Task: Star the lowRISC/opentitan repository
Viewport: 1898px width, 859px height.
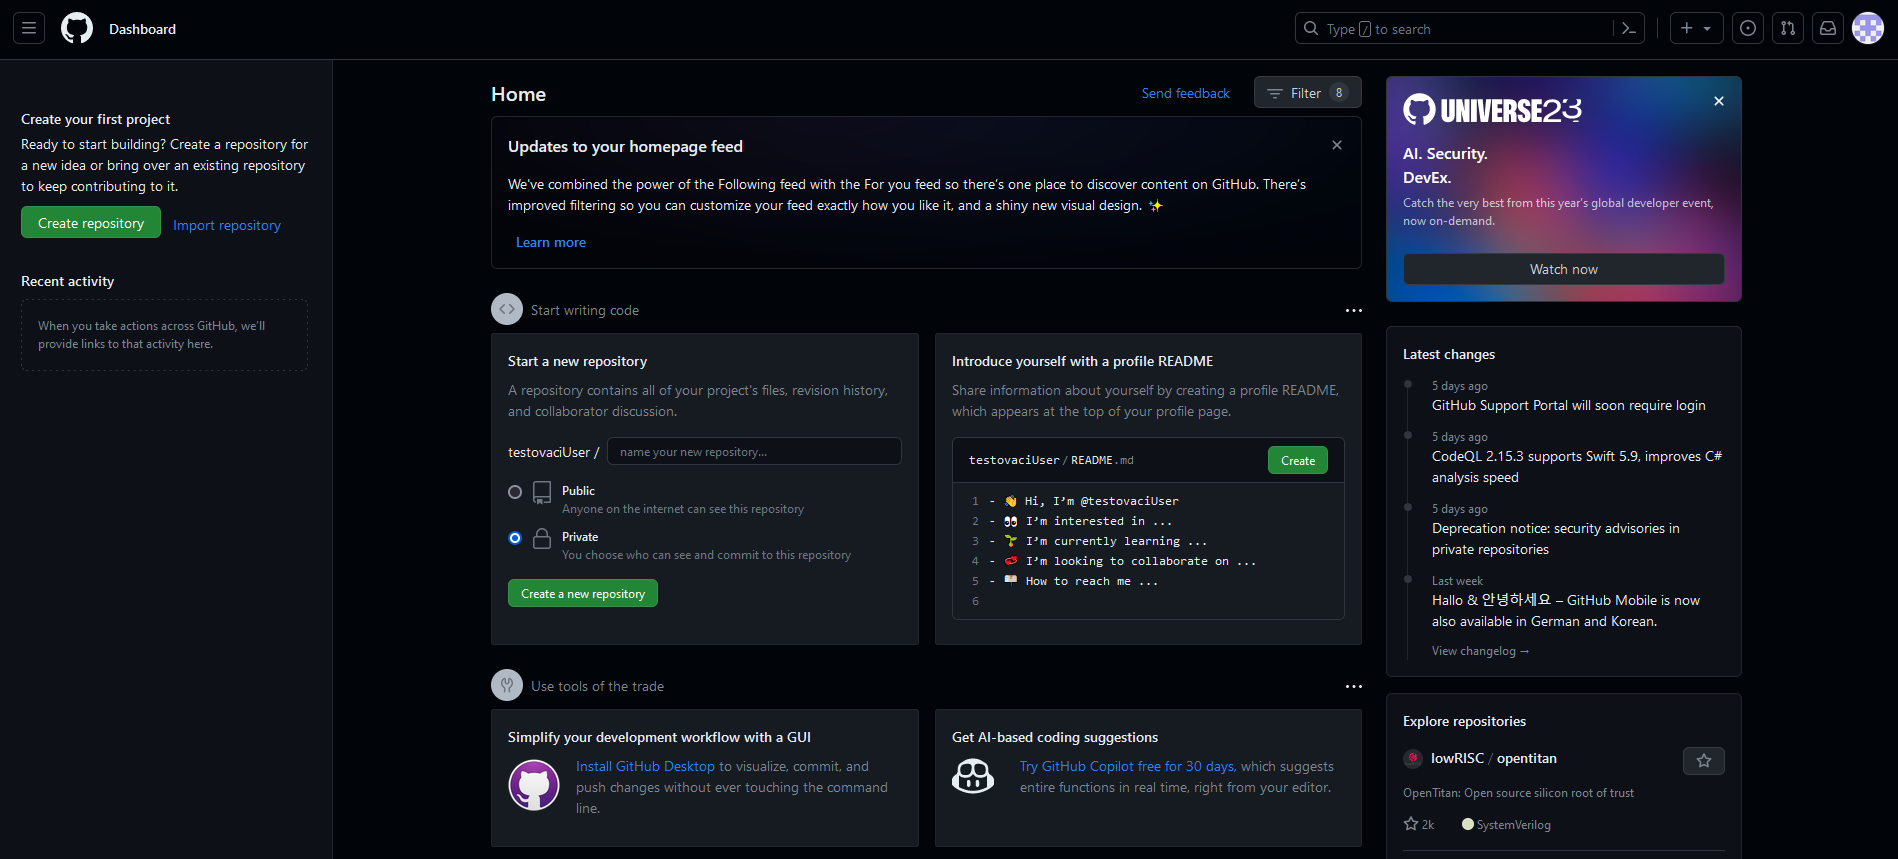Action: click(x=1704, y=761)
